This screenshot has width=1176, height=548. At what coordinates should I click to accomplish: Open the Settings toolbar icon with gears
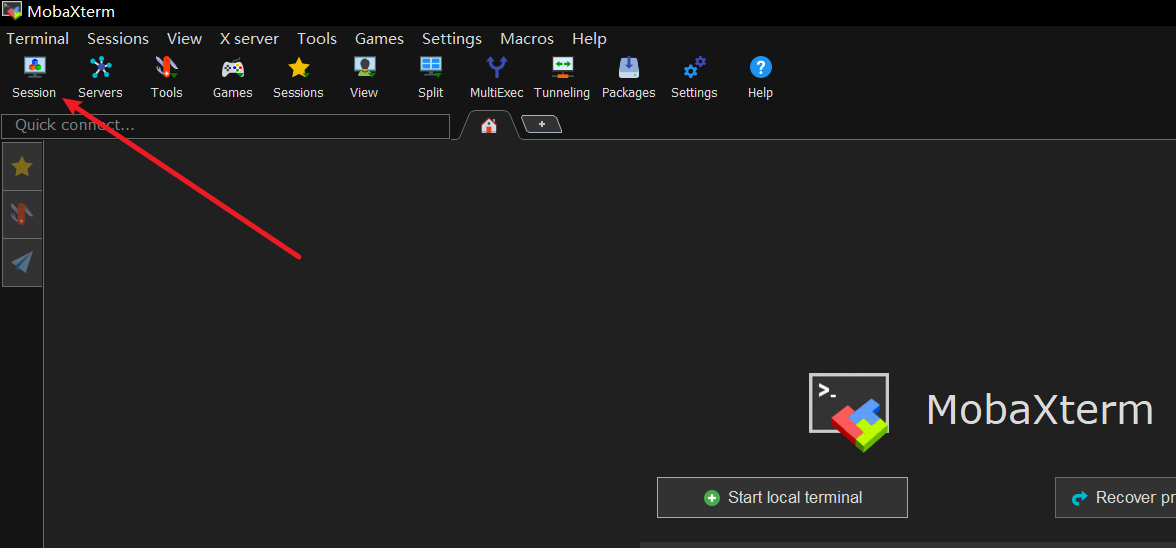694,78
